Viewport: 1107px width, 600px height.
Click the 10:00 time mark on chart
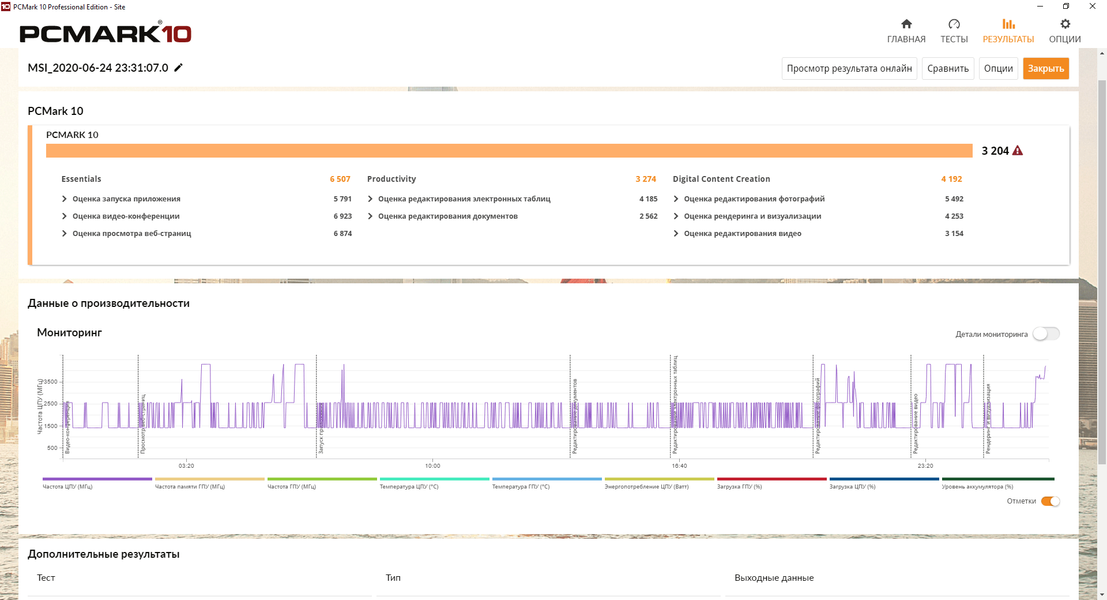432,466
